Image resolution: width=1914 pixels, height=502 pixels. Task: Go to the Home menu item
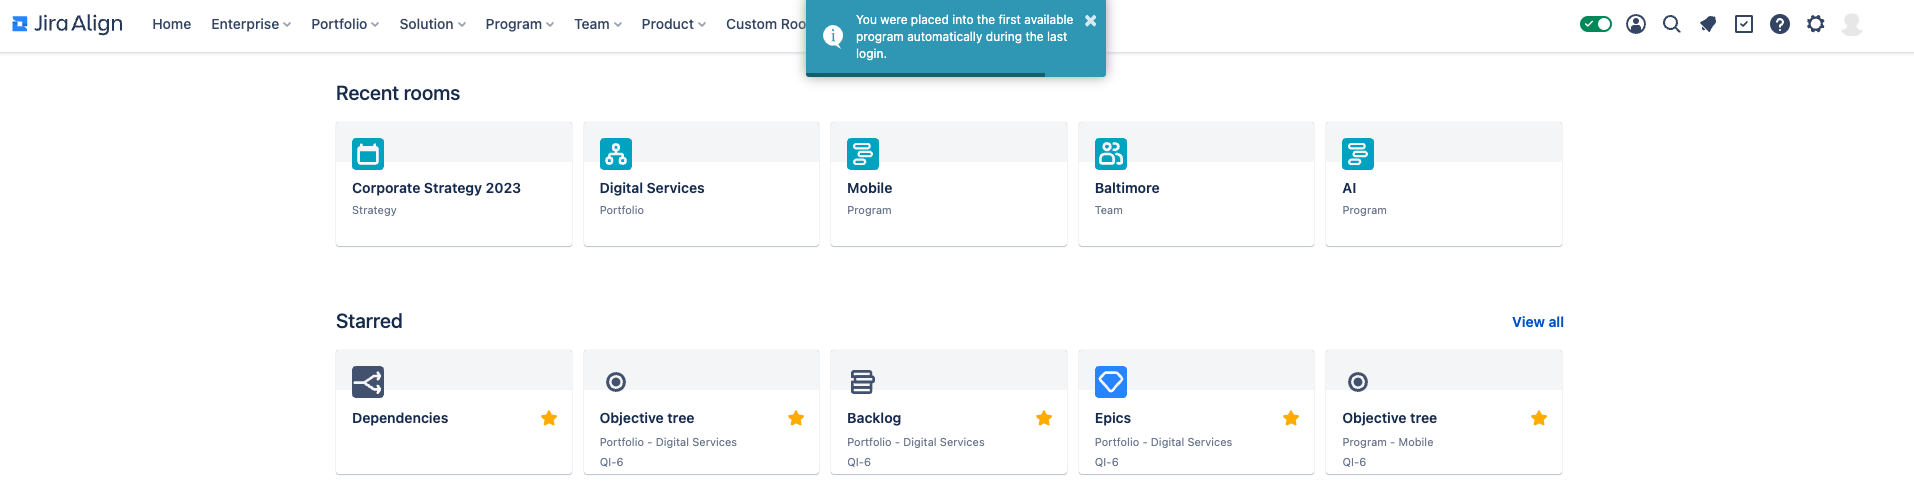pos(171,24)
